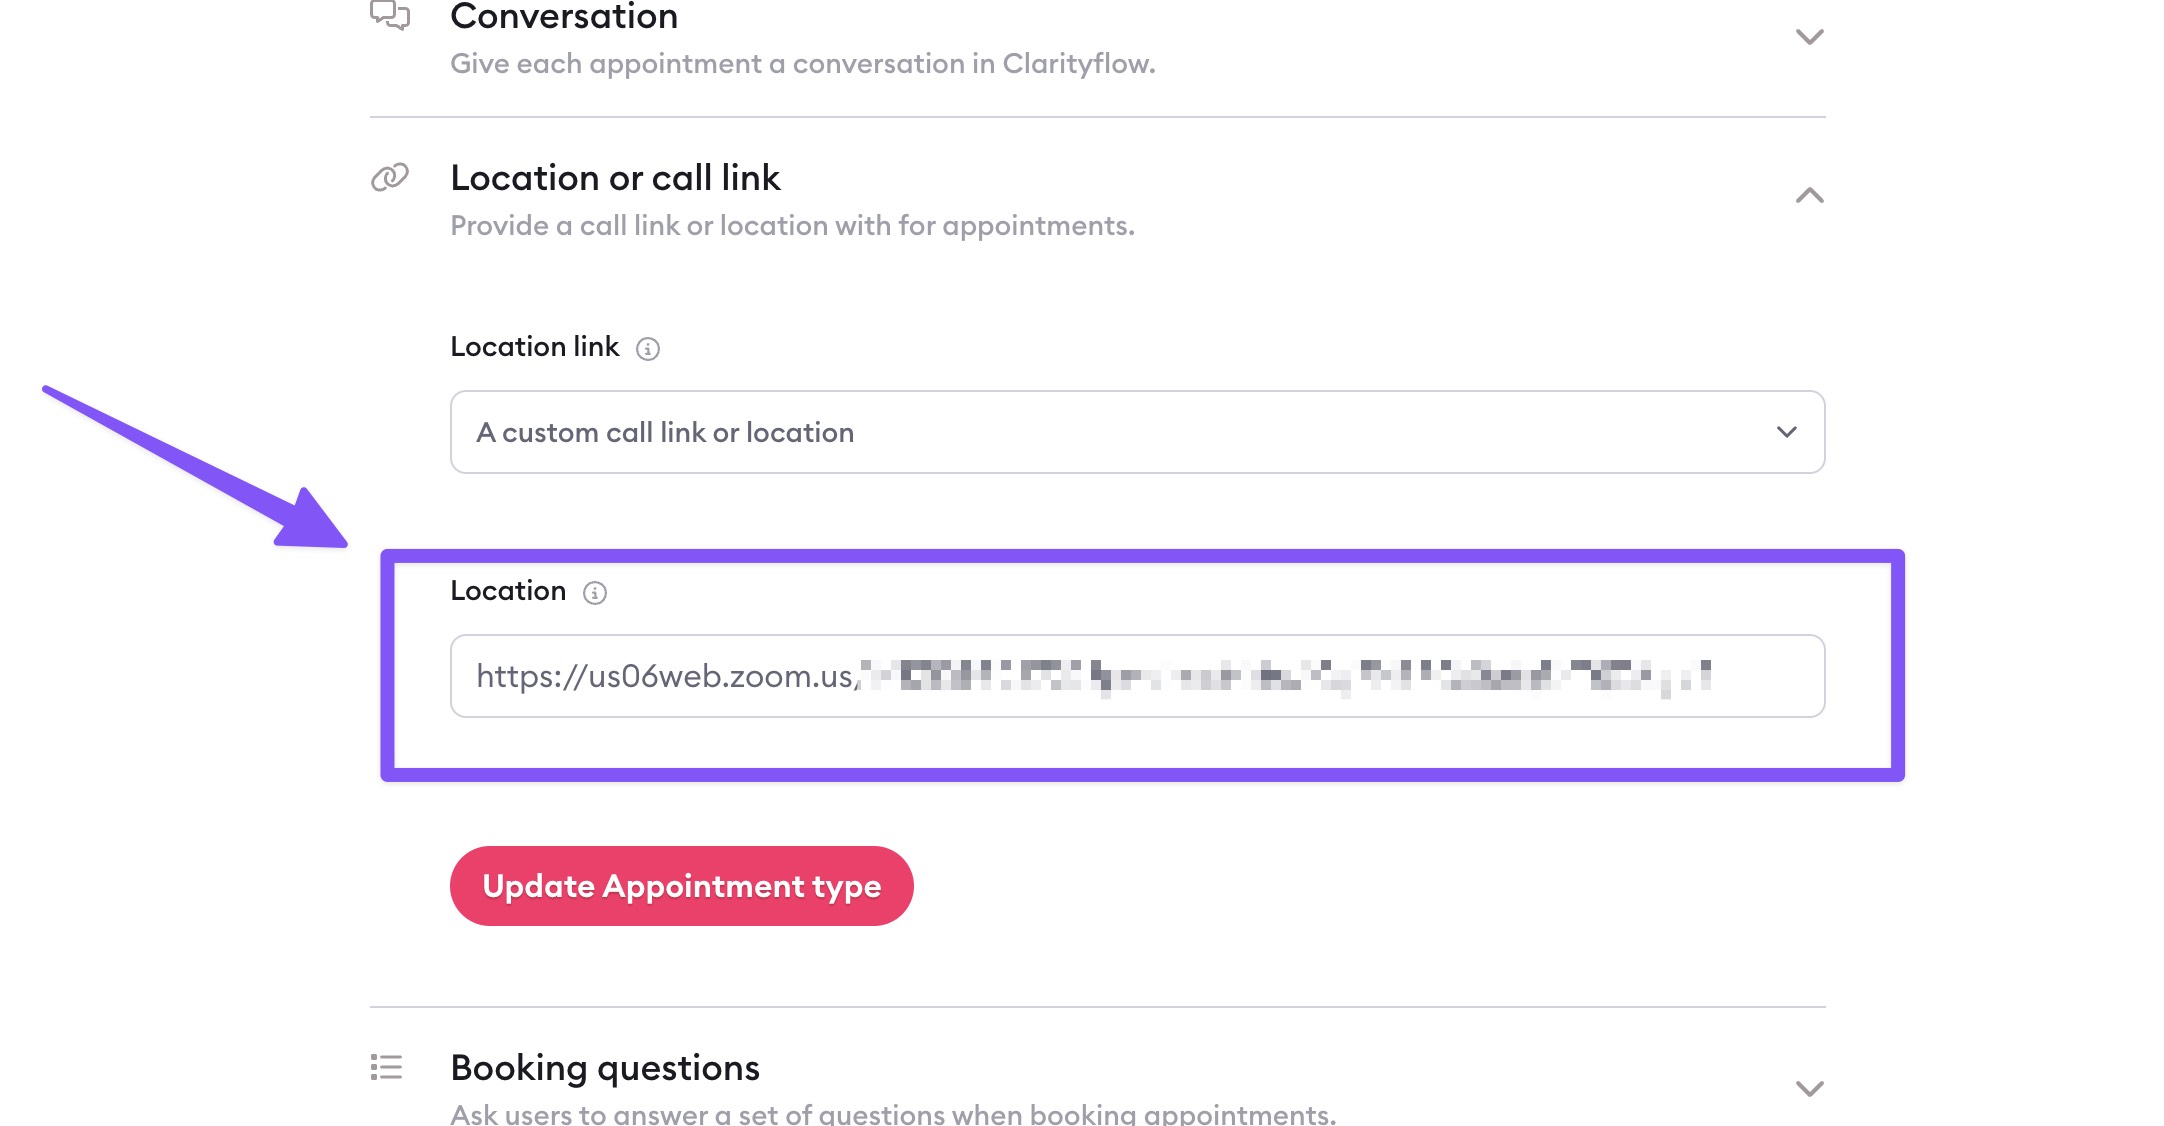
Task: Click the chevron on the call link selector
Action: point(1787,432)
